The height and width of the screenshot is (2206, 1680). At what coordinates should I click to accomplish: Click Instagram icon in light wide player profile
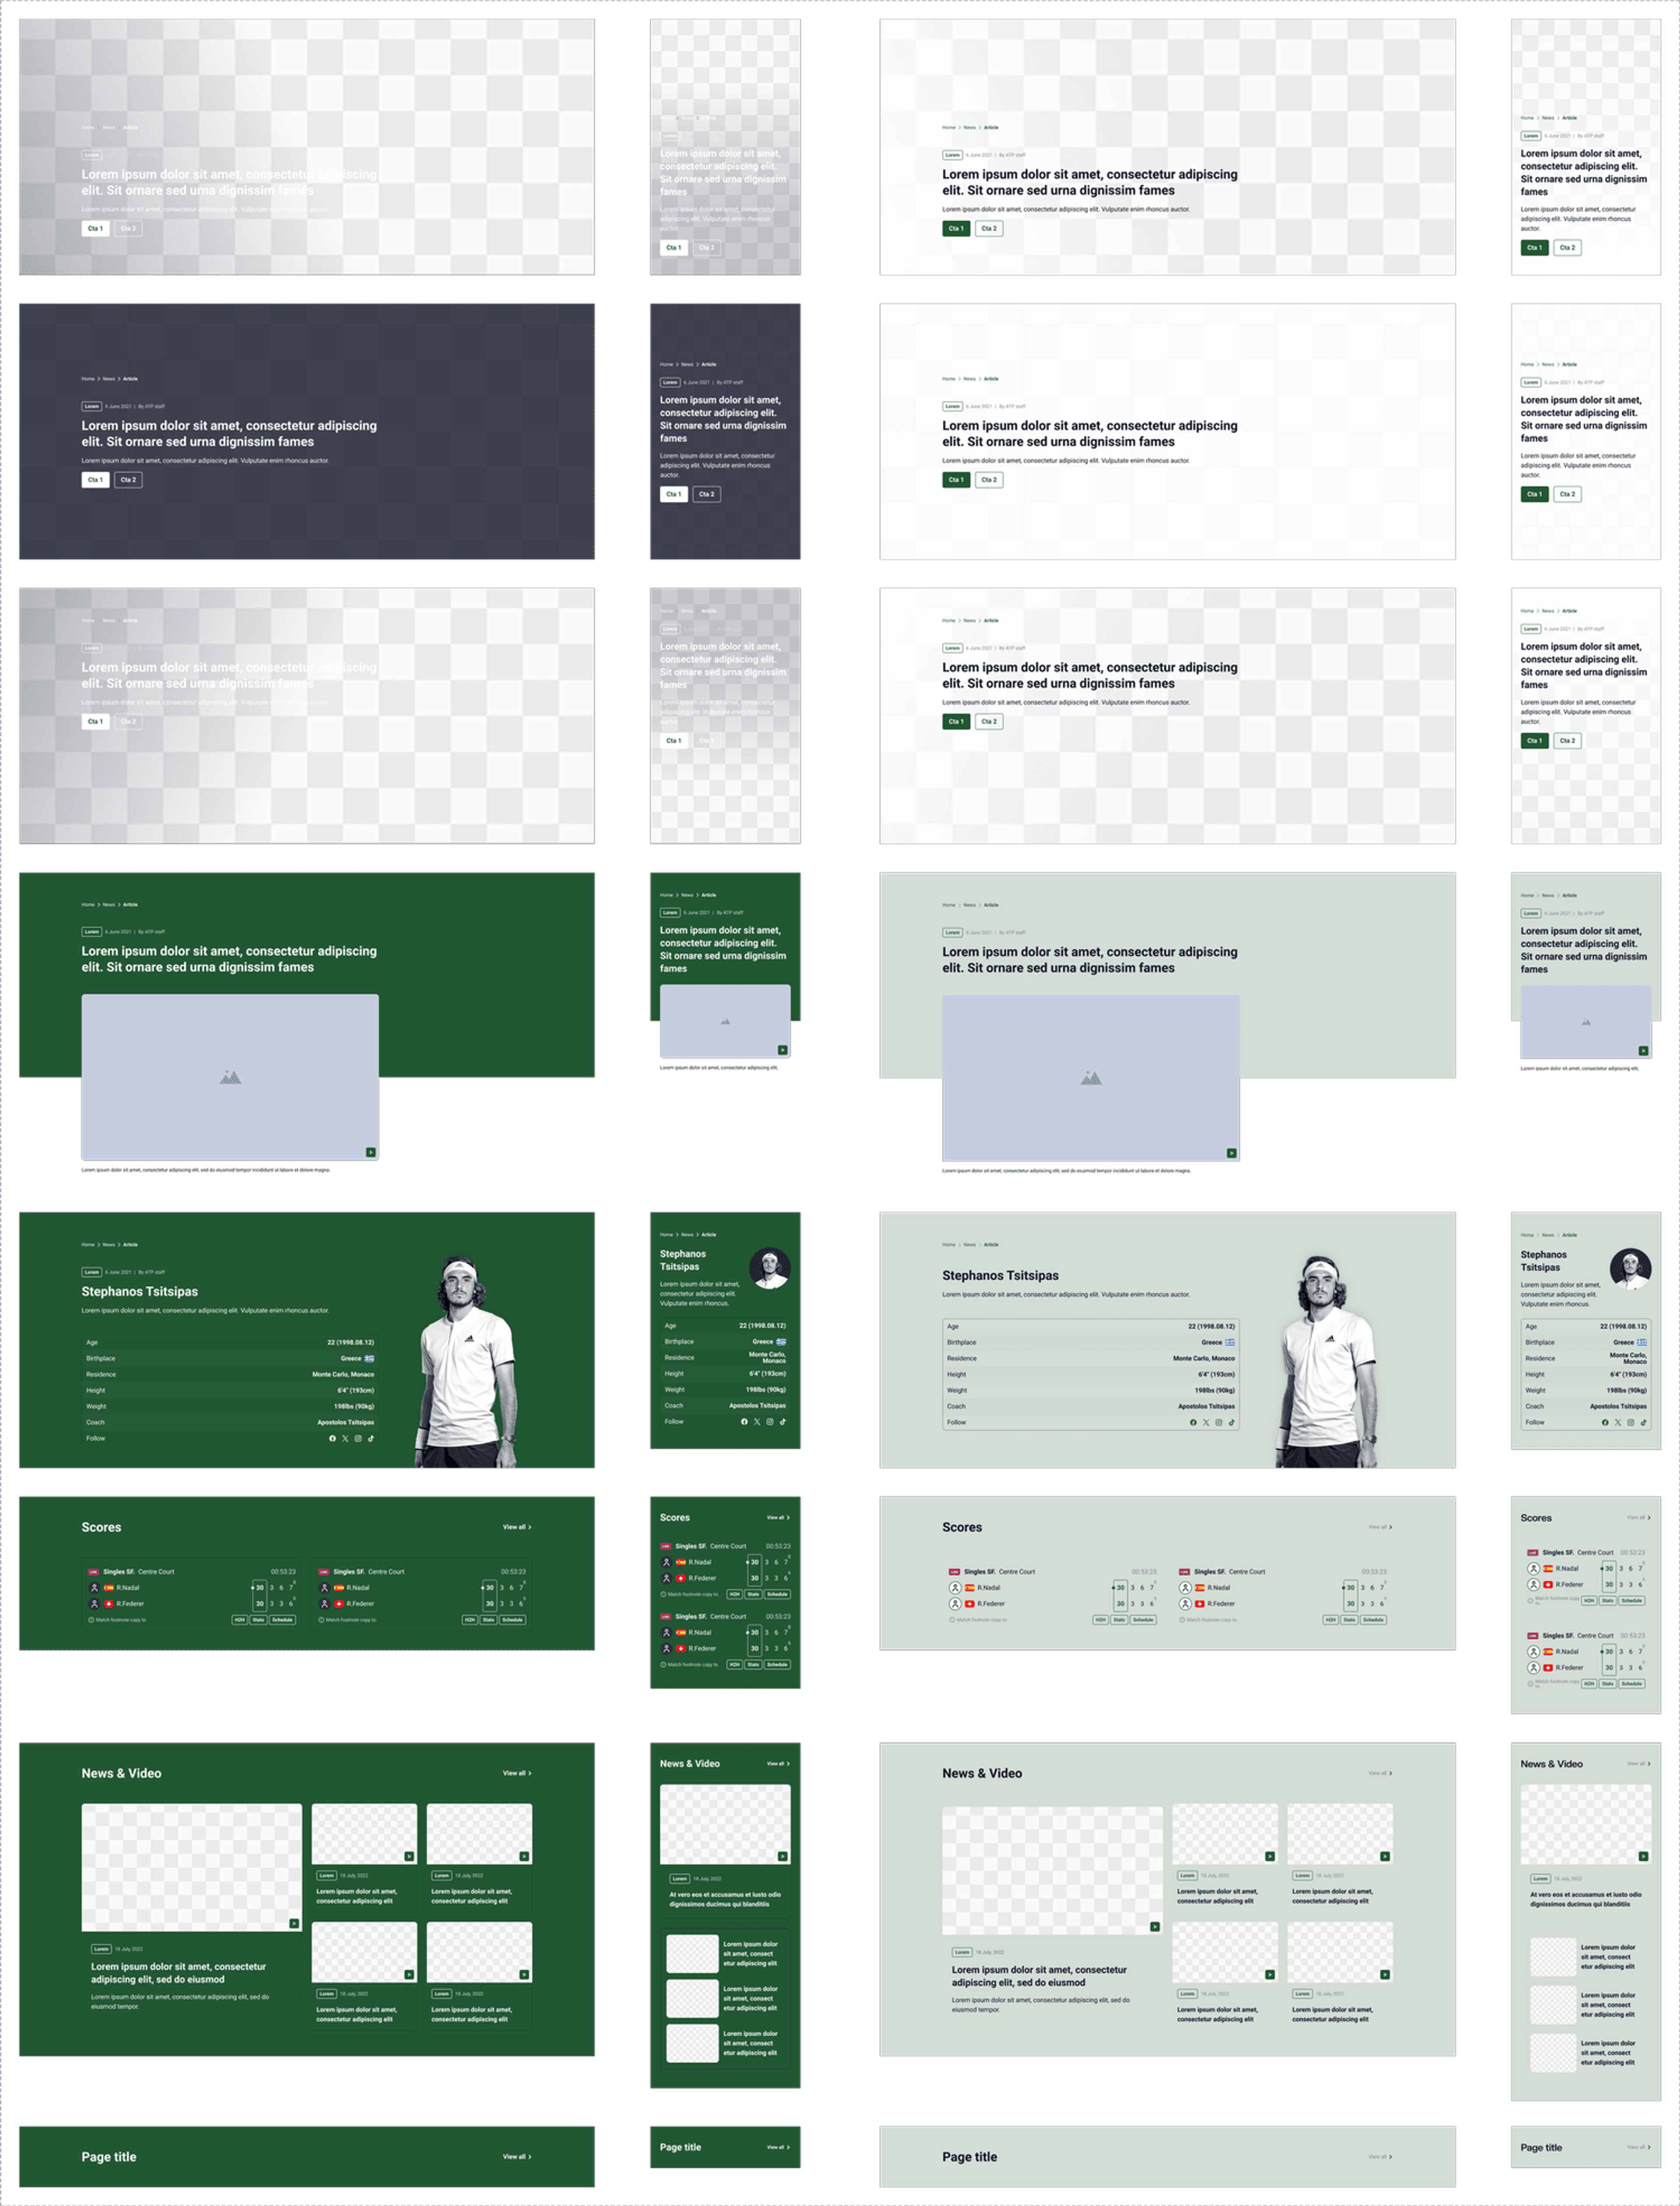tap(1218, 1422)
